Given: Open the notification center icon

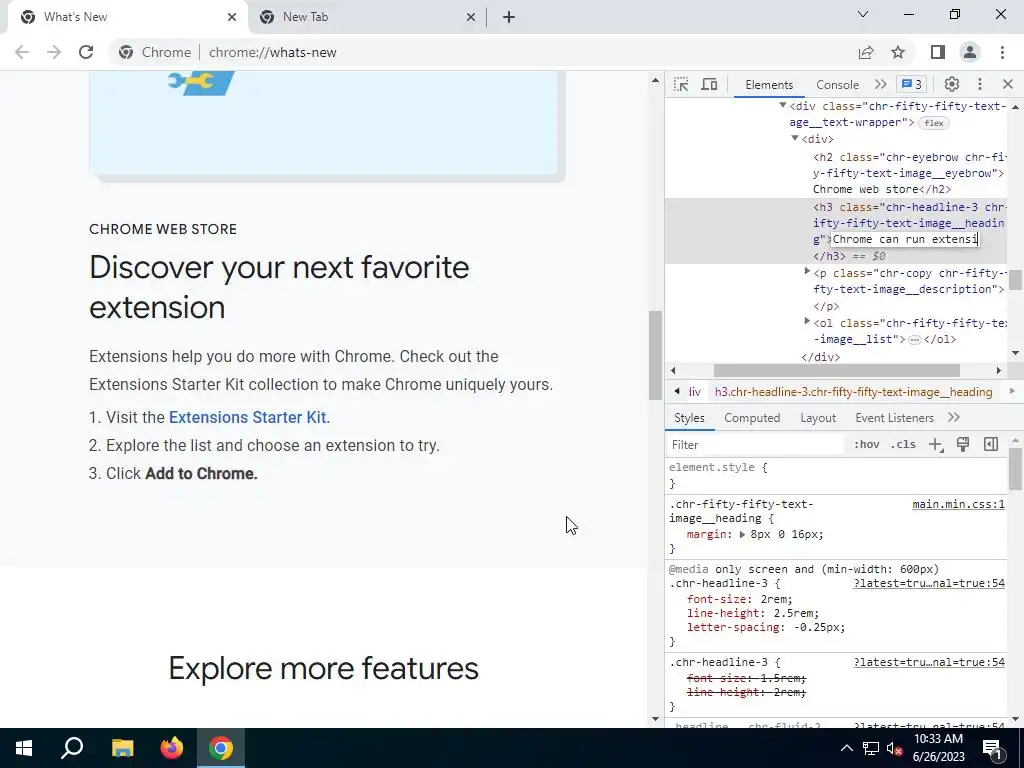Looking at the screenshot, I should point(992,749).
